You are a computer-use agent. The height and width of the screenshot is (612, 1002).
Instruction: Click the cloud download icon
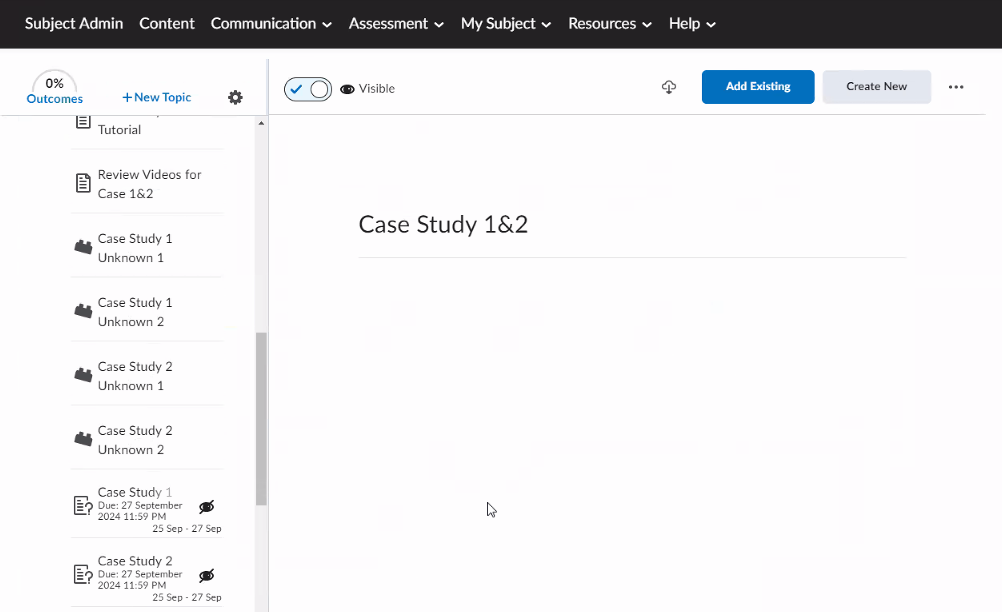(x=668, y=87)
